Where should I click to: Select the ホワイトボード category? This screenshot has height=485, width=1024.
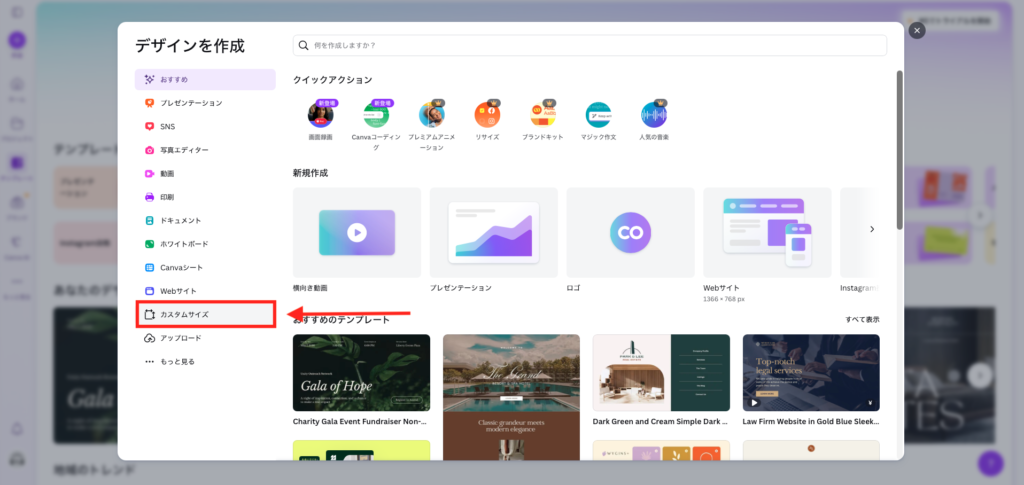click(205, 244)
